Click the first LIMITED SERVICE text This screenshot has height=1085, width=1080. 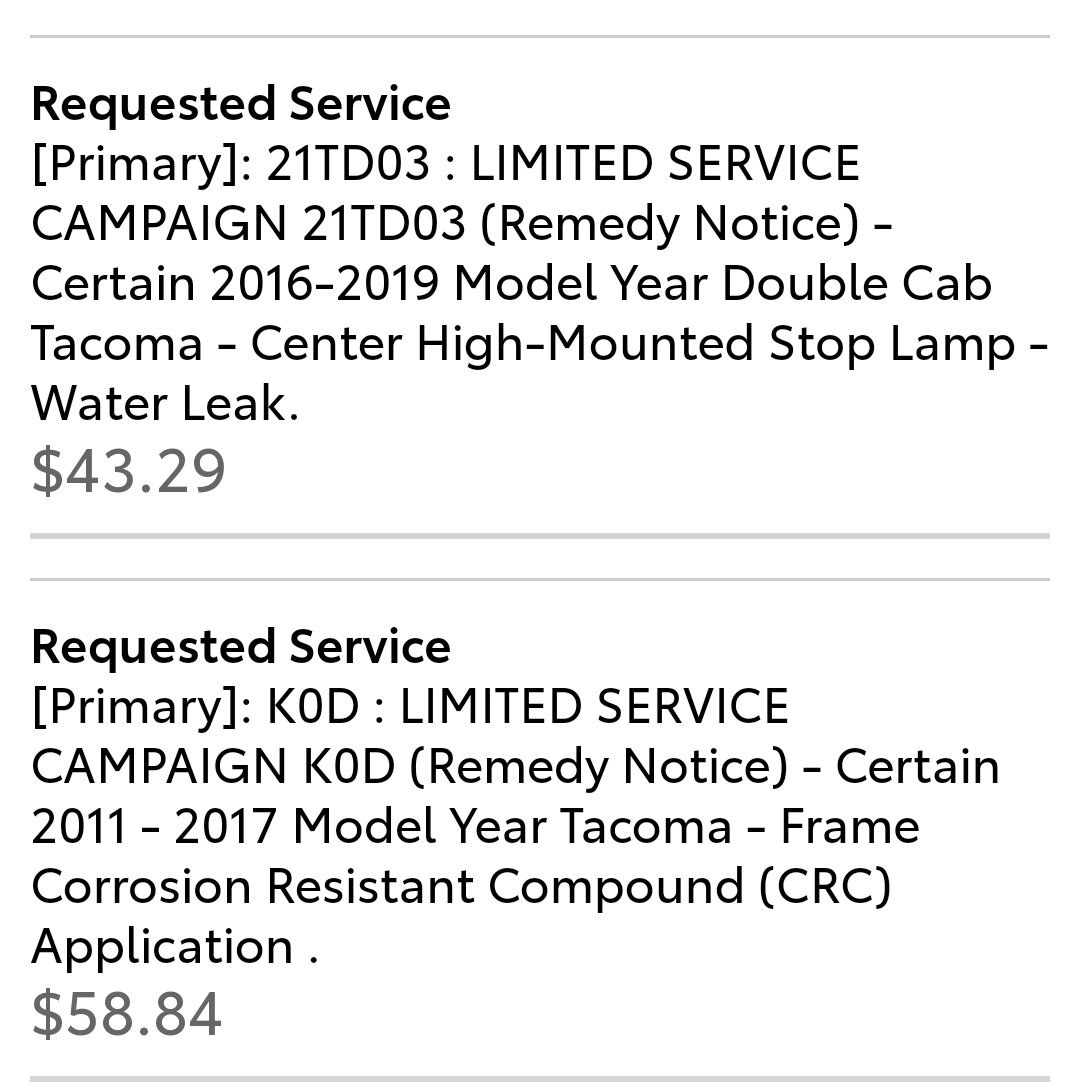coord(665,164)
